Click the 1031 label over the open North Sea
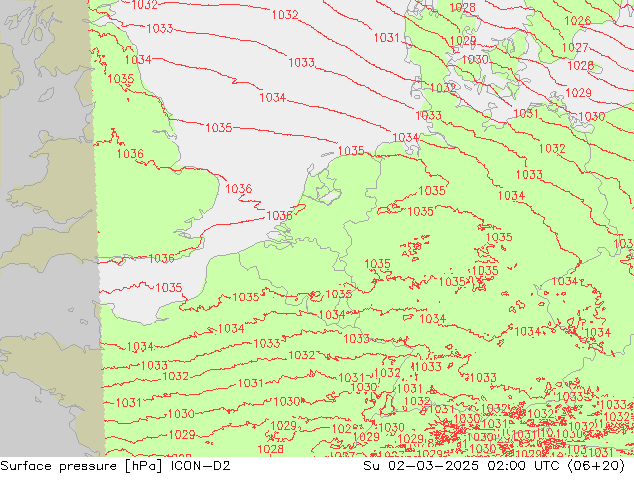This screenshot has width=634, height=490. [387, 38]
